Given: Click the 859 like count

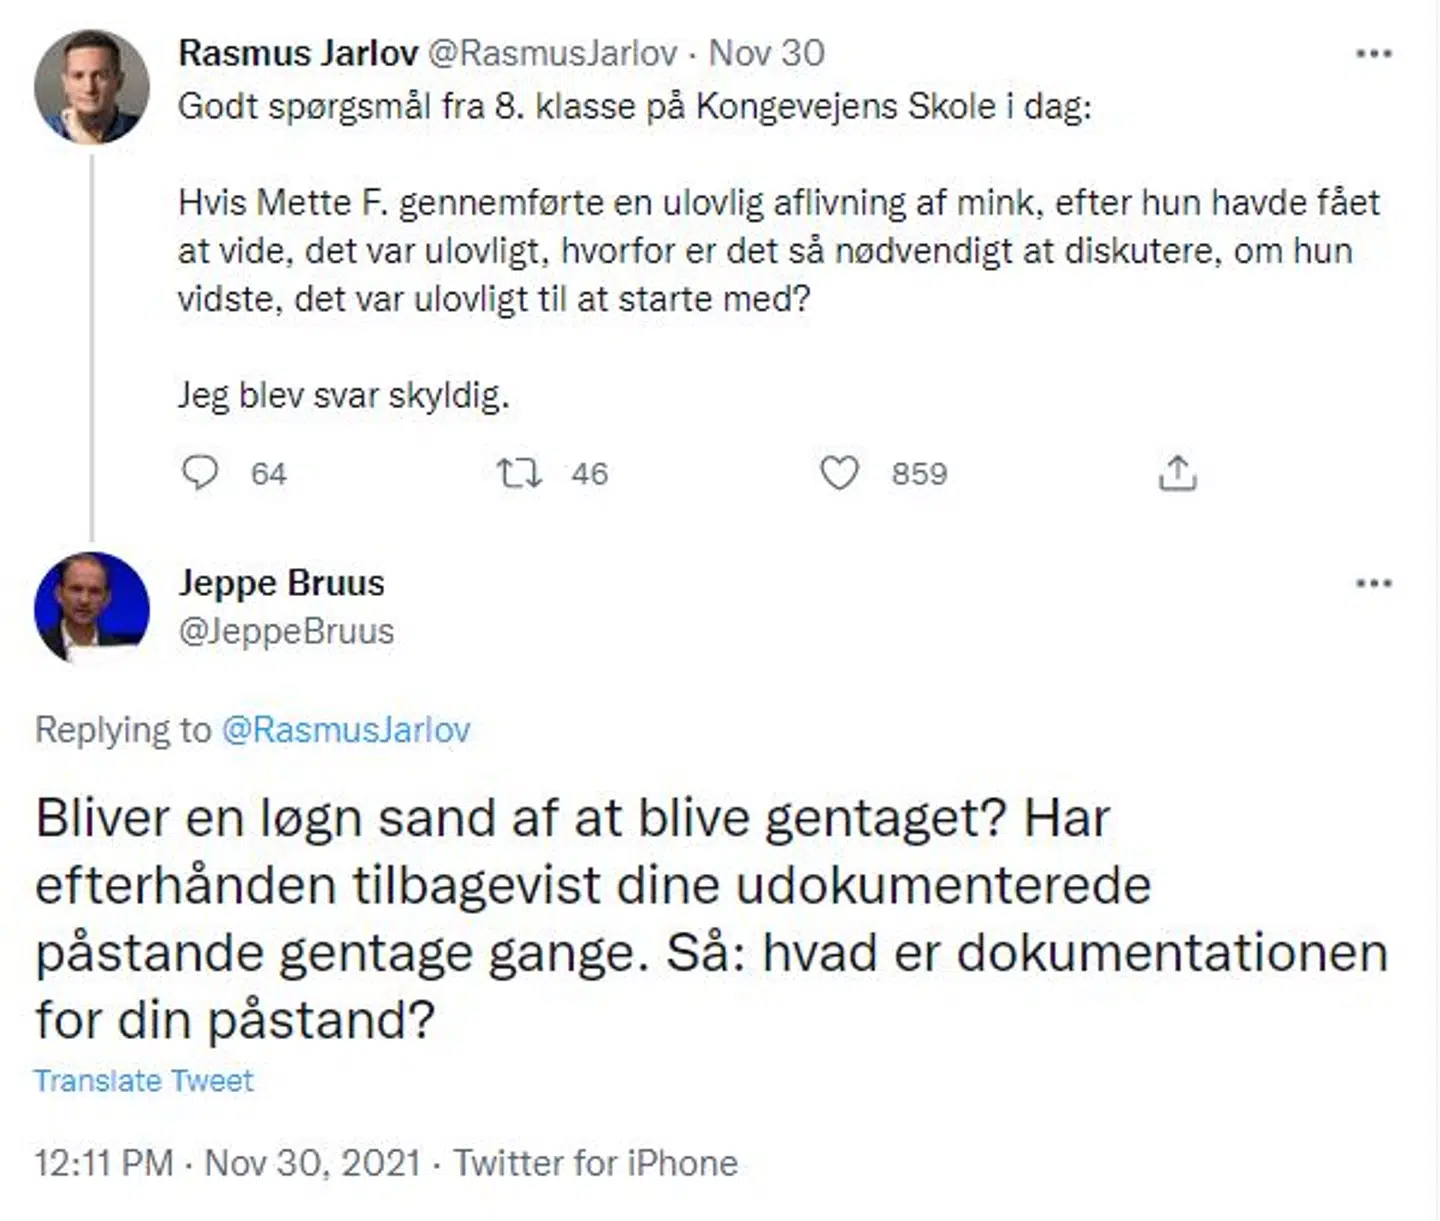Looking at the screenshot, I should [x=919, y=474].
